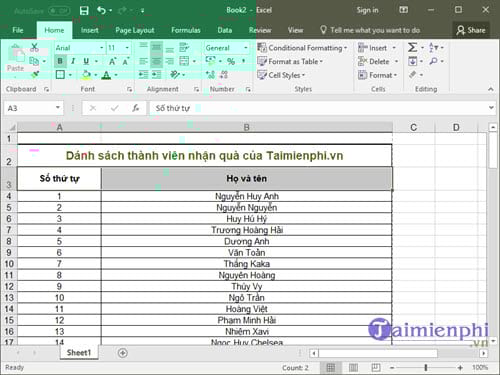Decrease decimal places
Screen dimensions: 500x375
coord(224,75)
